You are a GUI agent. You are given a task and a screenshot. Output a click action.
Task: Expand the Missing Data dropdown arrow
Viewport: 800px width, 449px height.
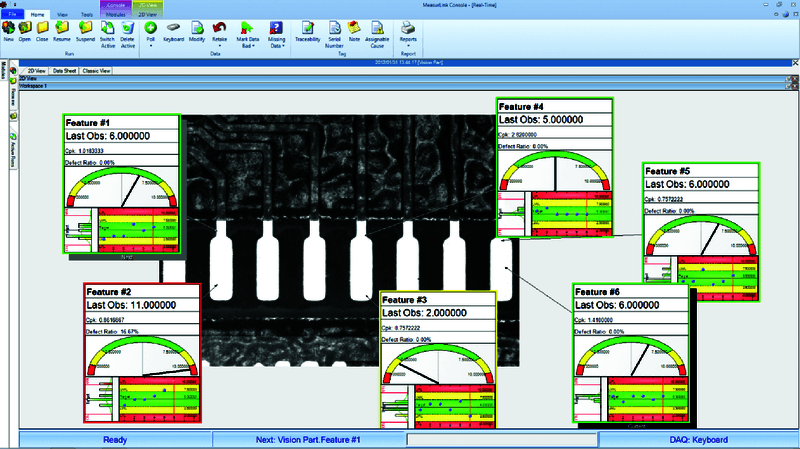[x=283, y=46]
